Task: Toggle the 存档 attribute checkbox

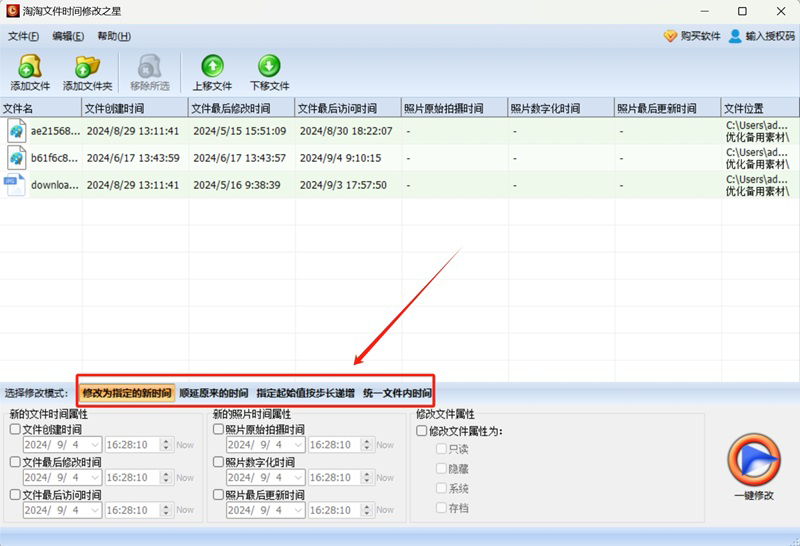Action: 441,508
